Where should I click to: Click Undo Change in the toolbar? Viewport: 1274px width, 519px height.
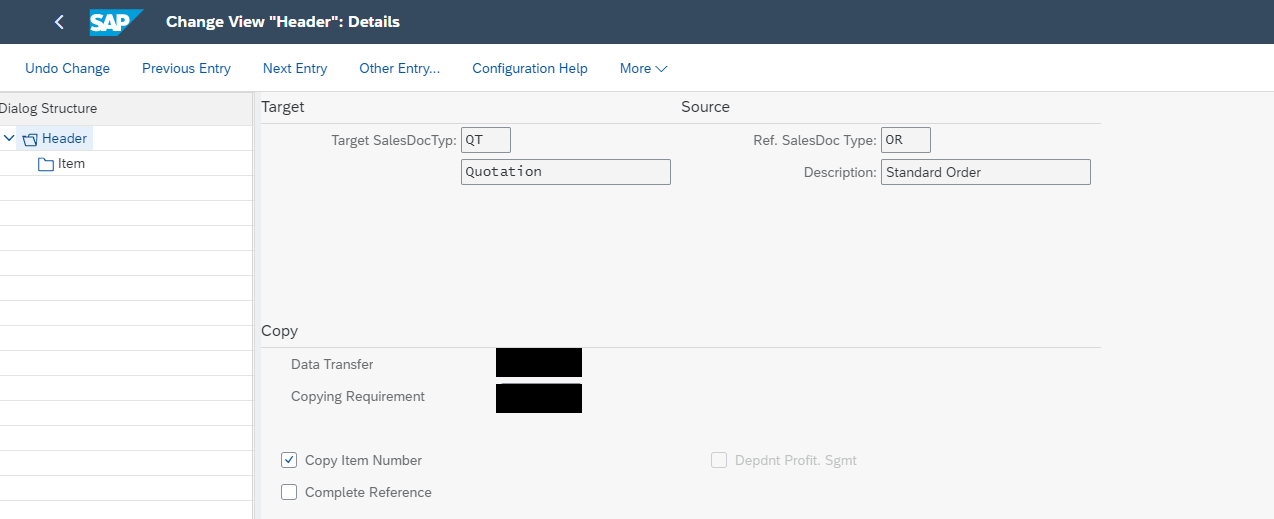click(67, 68)
